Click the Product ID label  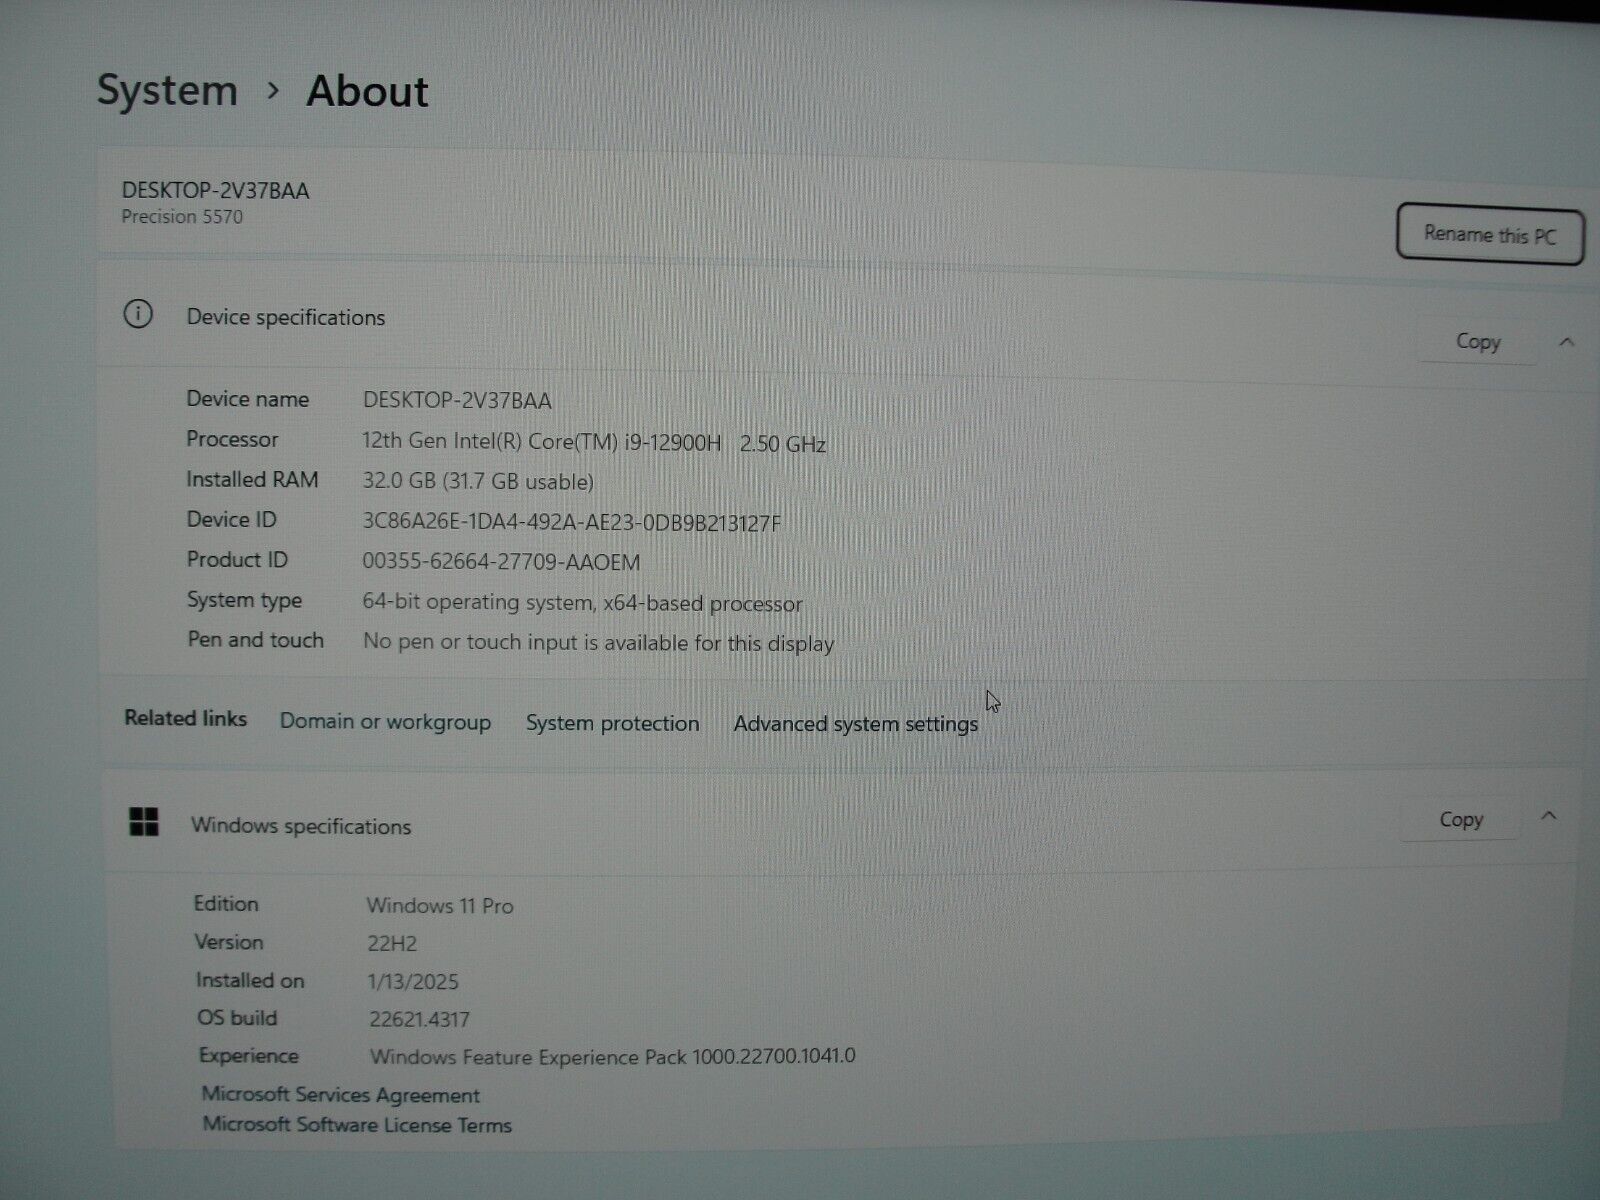coord(237,559)
